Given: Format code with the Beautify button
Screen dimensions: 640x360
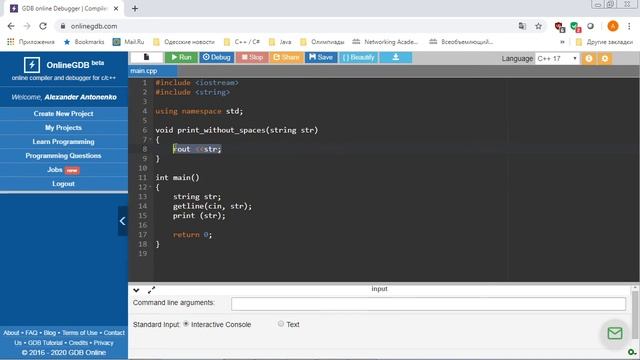Looking at the screenshot, I should [358, 57].
